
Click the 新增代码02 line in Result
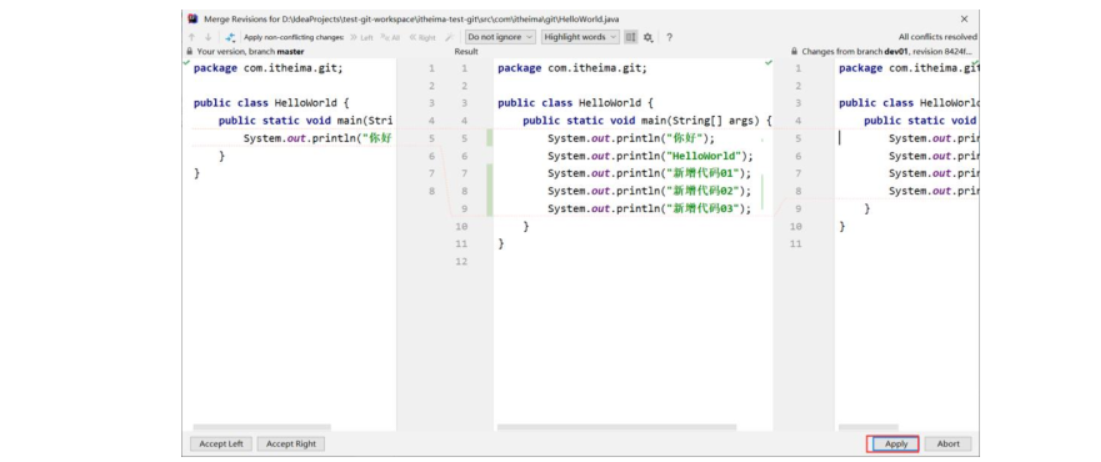point(649,191)
